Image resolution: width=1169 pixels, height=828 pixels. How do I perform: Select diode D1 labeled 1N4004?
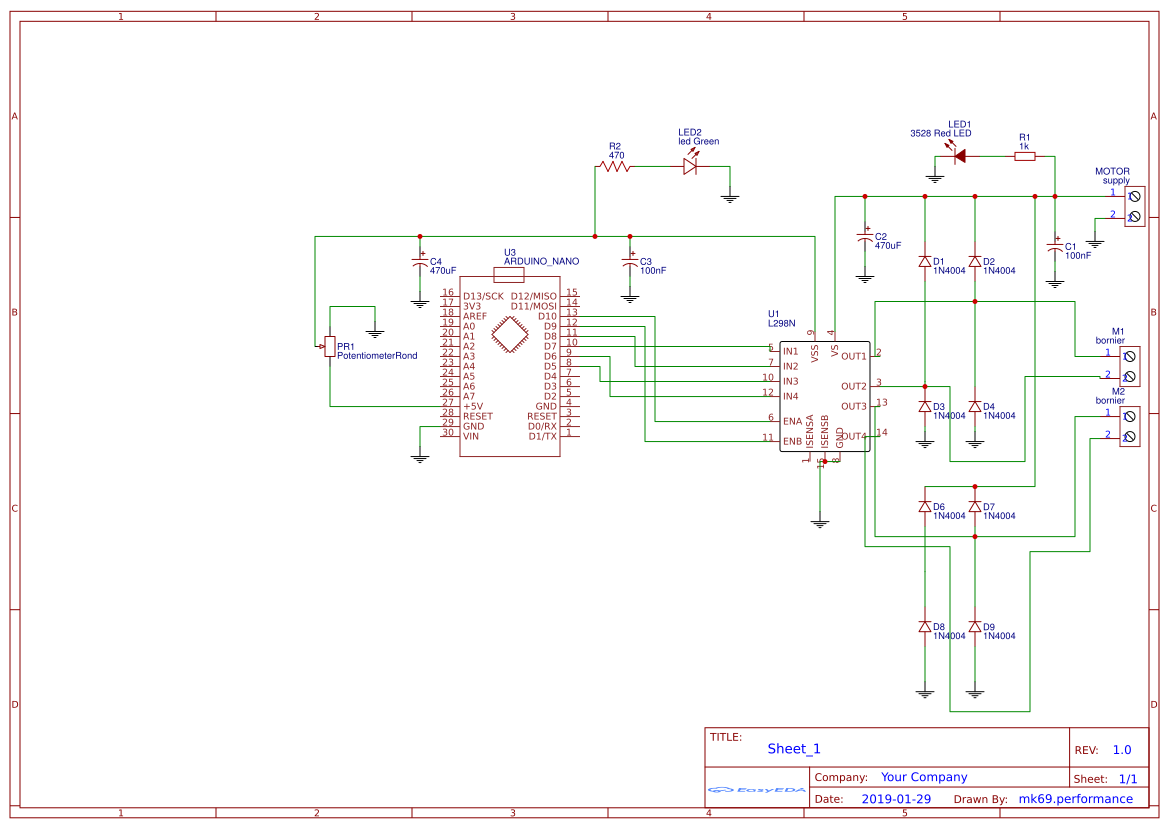pyautogui.click(x=925, y=262)
